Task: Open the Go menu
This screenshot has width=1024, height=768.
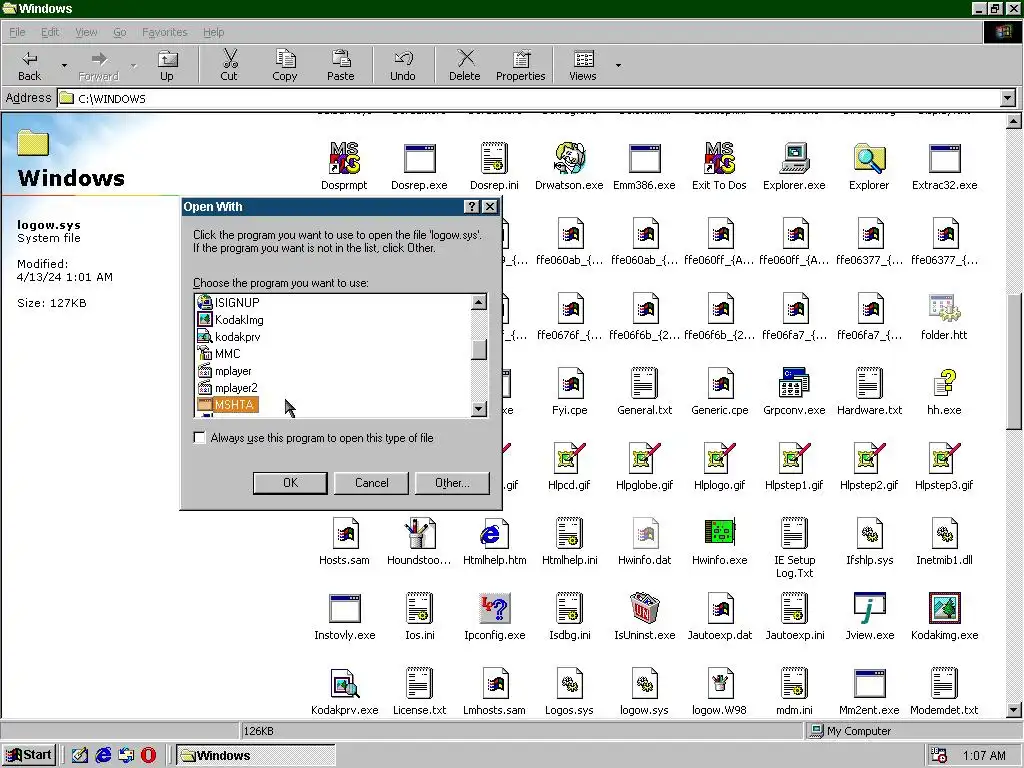Action: point(120,32)
